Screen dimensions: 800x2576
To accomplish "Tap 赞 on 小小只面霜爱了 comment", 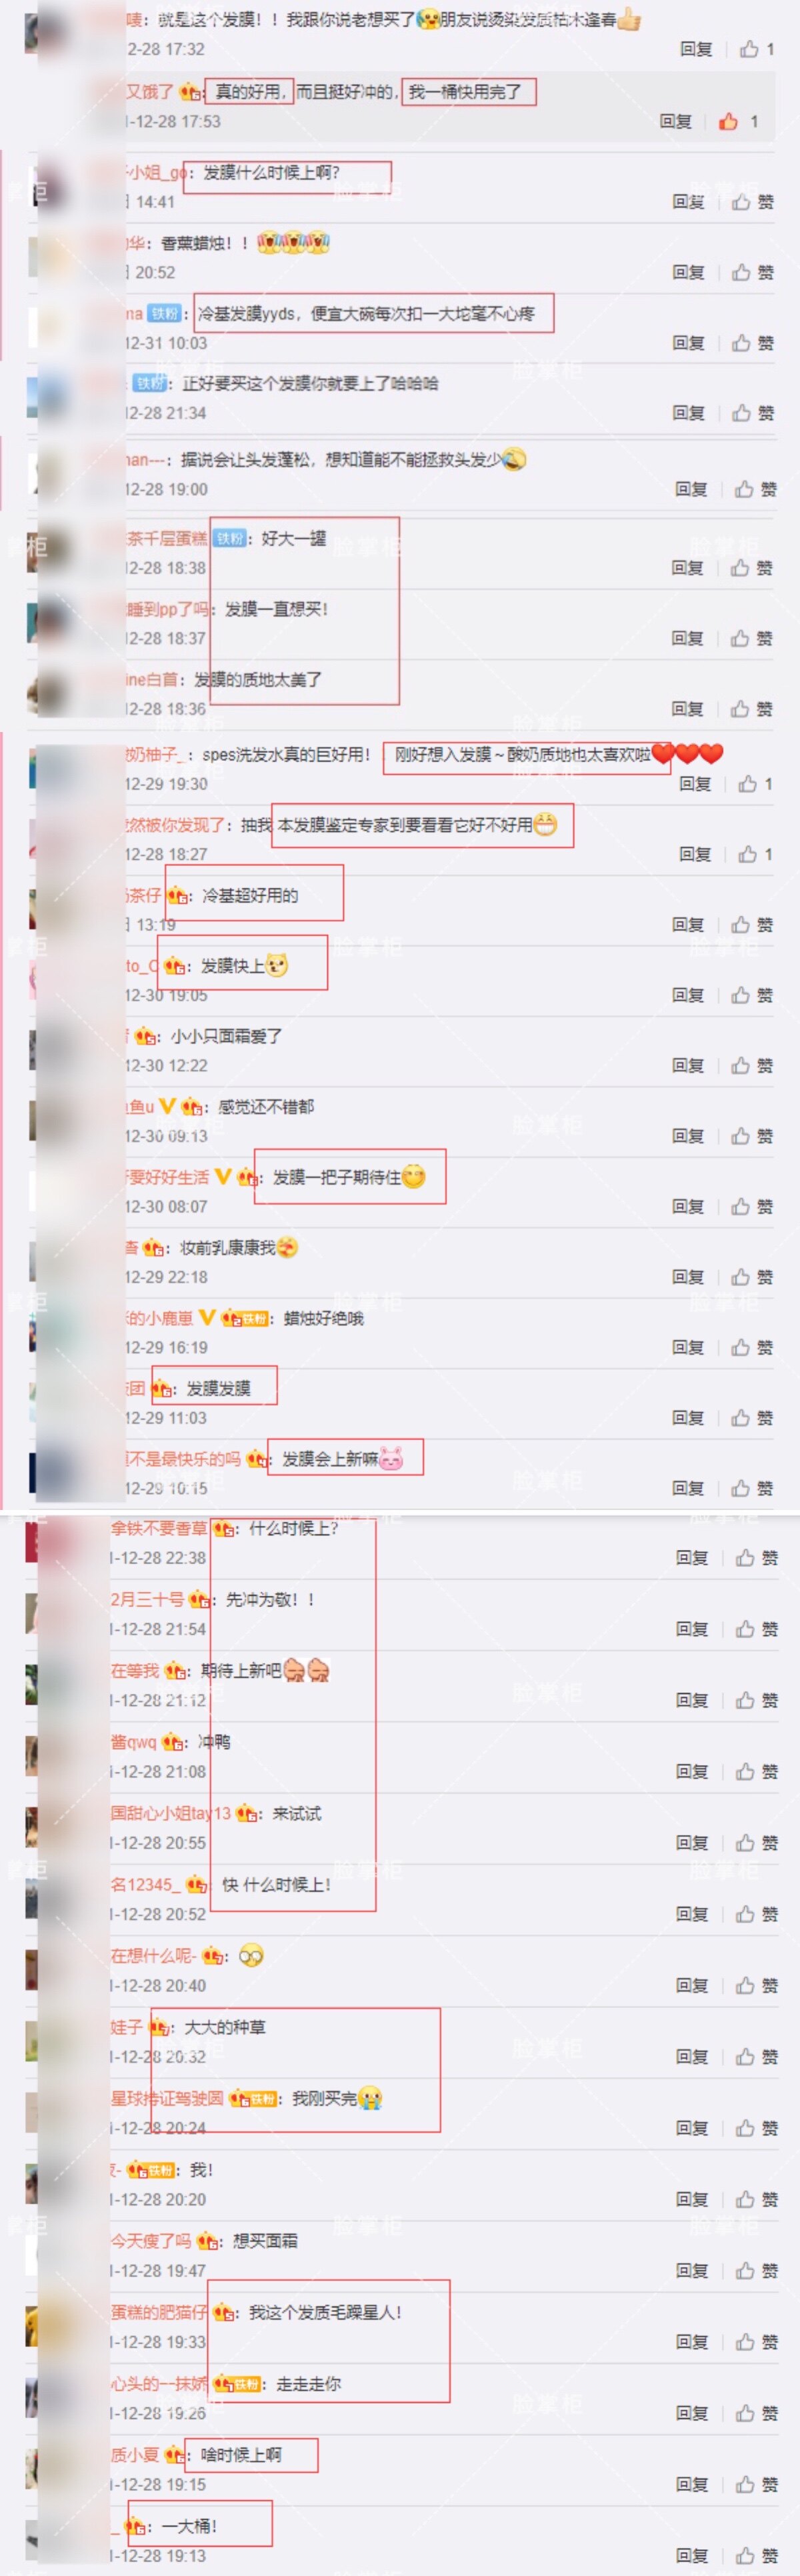I will coord(752,1066).
